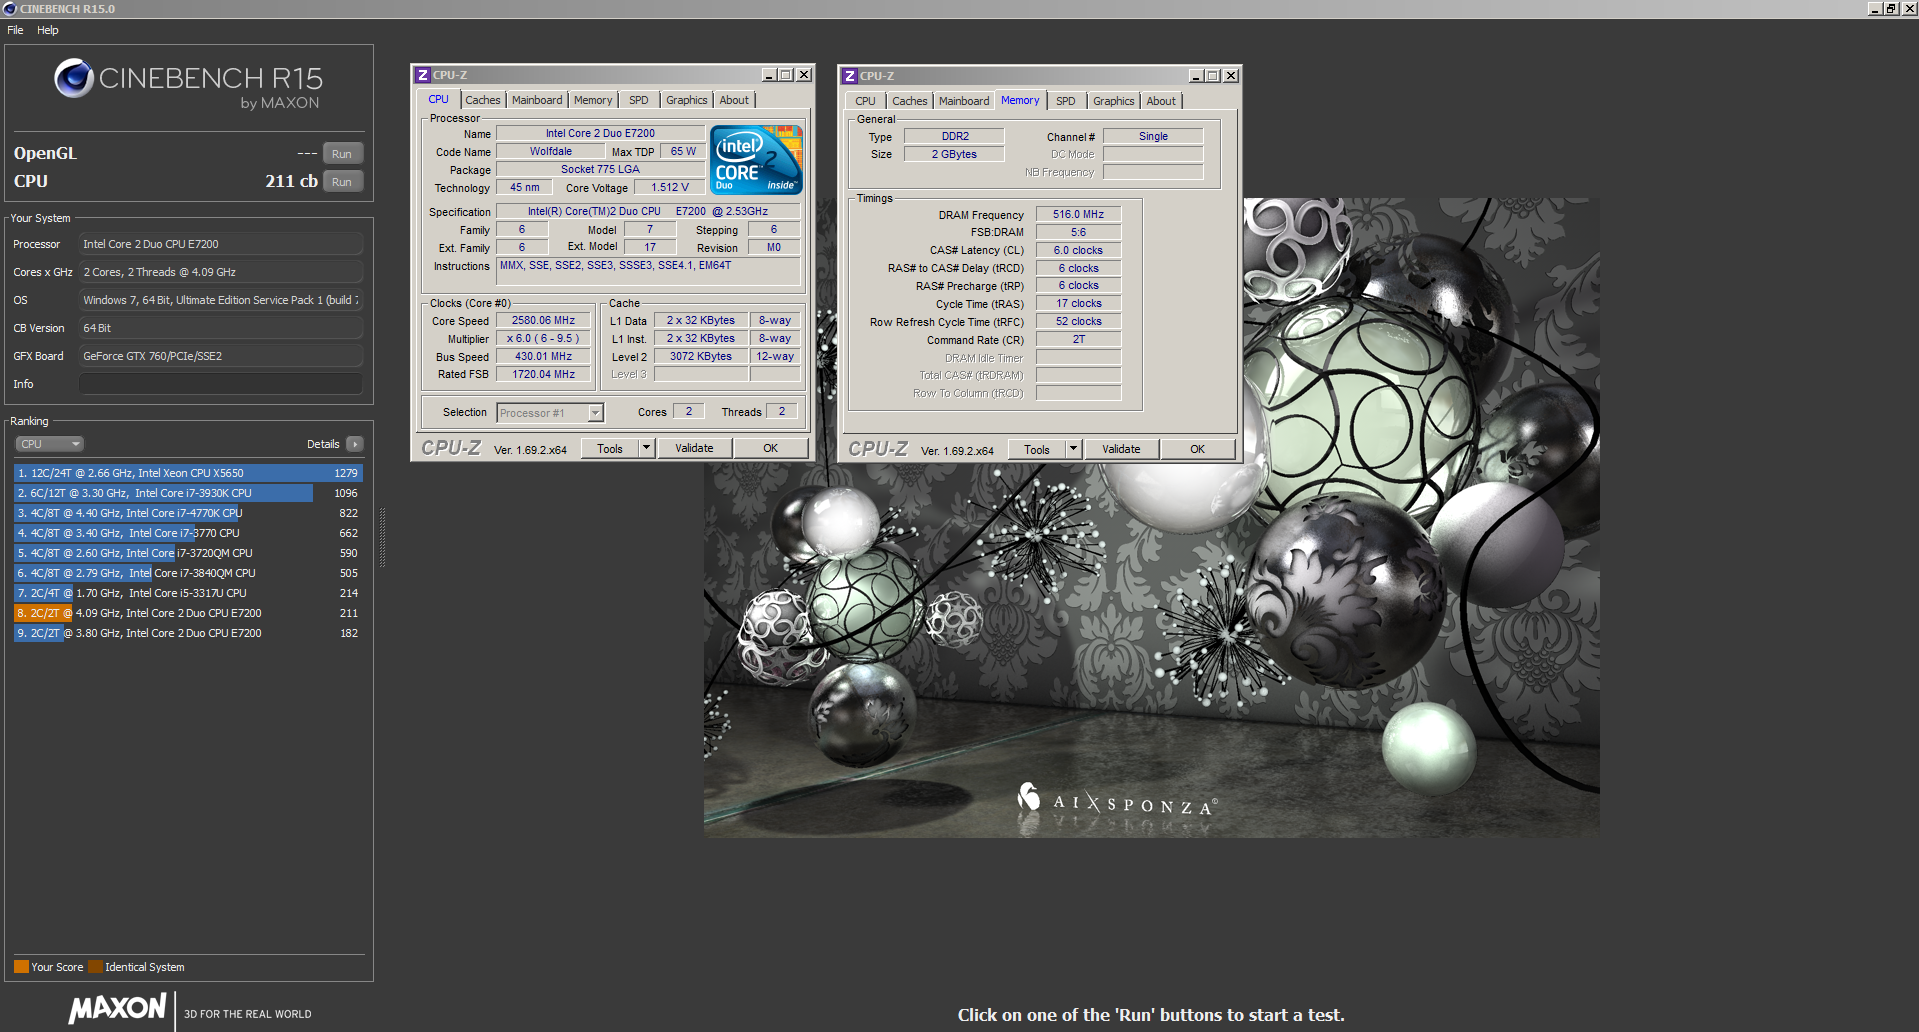Switch to Mainboard tab in left CPU-Z window
The image size is (1919, 1032).
point(537,100)
